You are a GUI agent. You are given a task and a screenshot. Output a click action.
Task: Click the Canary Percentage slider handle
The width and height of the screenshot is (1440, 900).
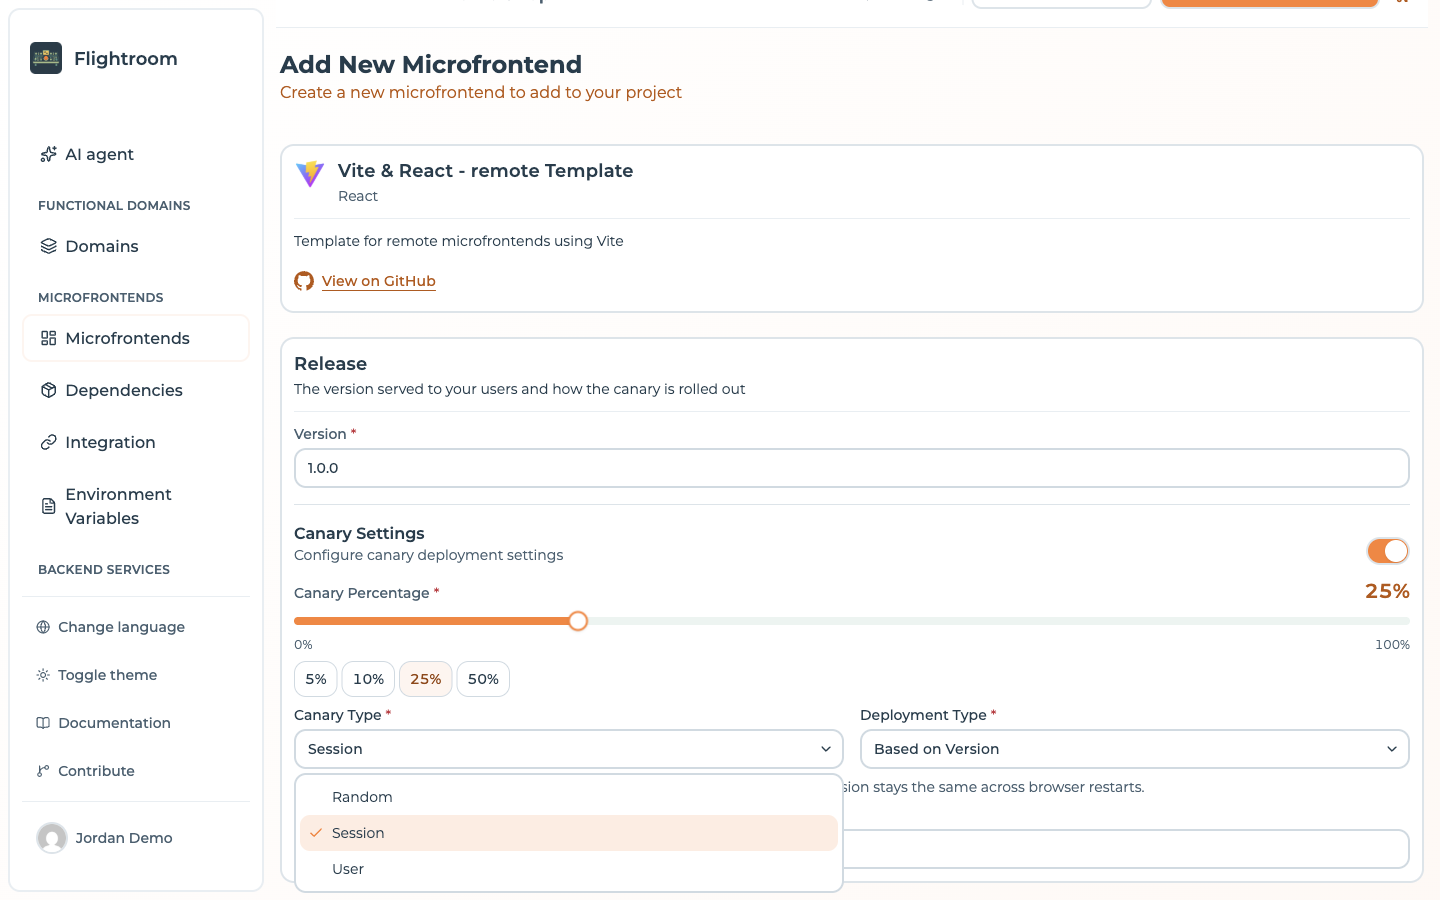(578, 621)
